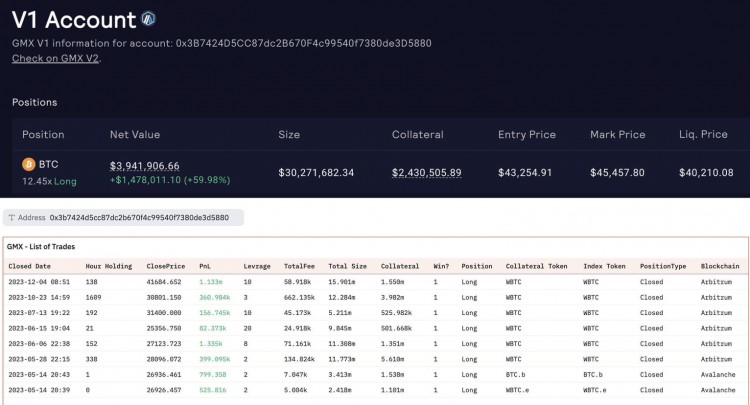Click the Liq. Price column header

(x=703, y=135)
